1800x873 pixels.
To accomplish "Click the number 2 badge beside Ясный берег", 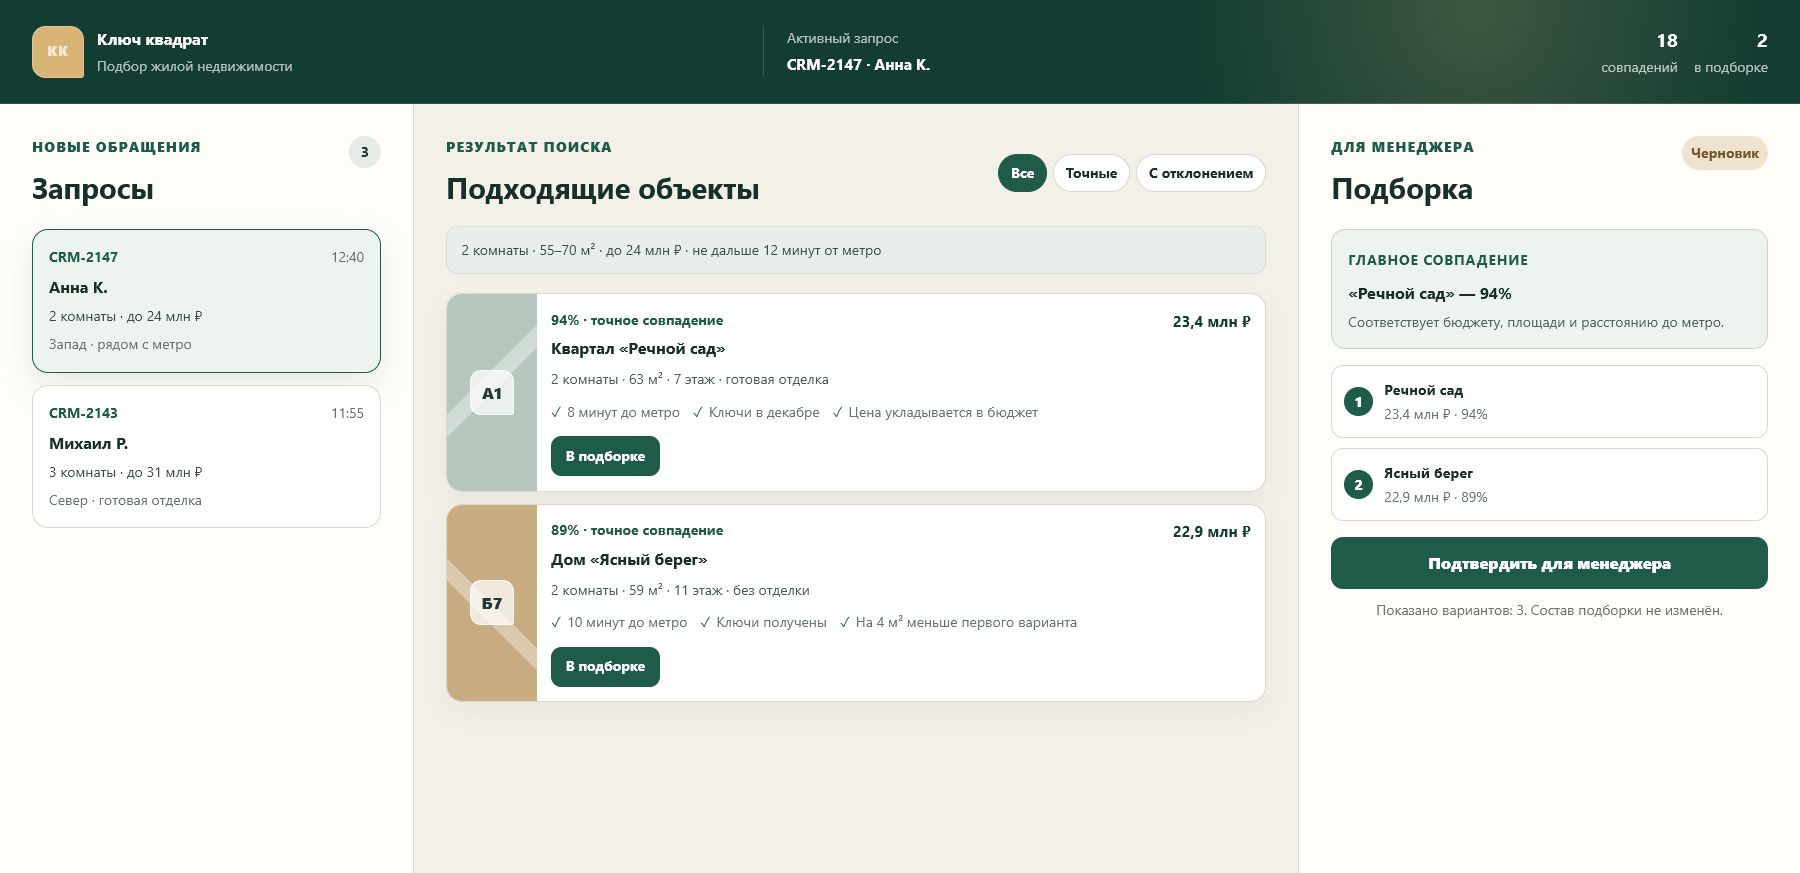I will [x=1358, y=485].
